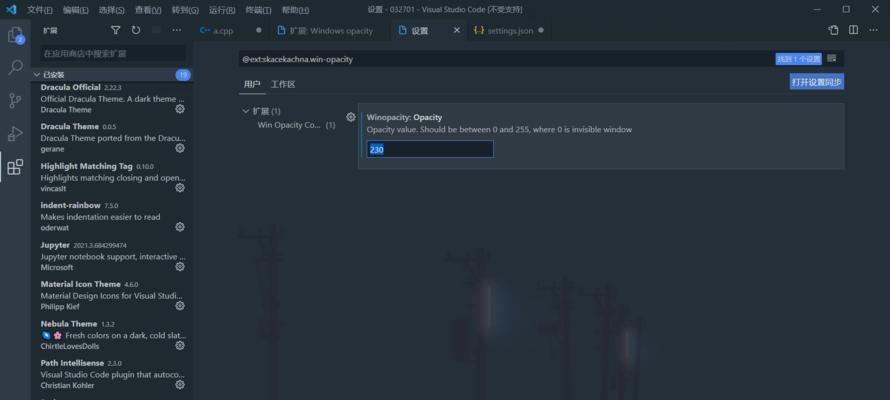
Task: Open the indent-rainbow extension entry
Action: (112, 216)
